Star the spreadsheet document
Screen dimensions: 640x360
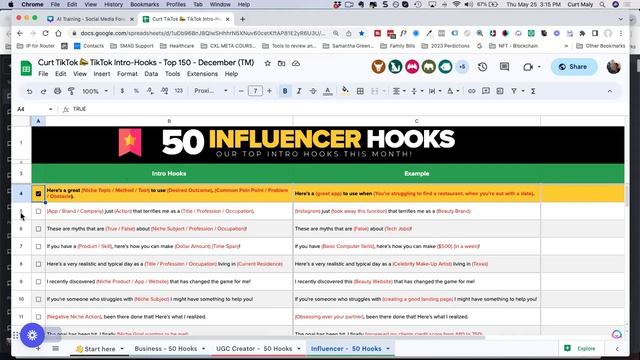[268, 63]
